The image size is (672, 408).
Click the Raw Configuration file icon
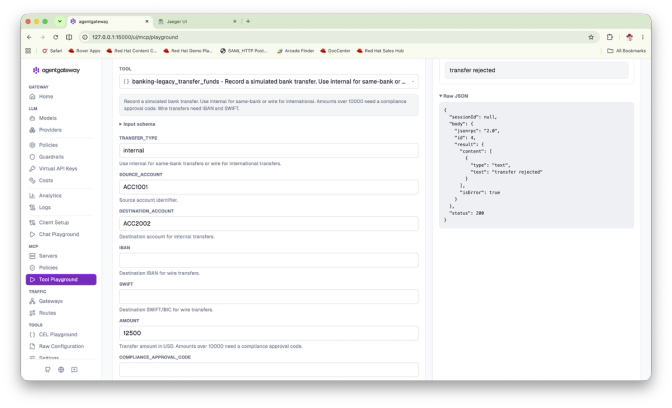[32, 346]
